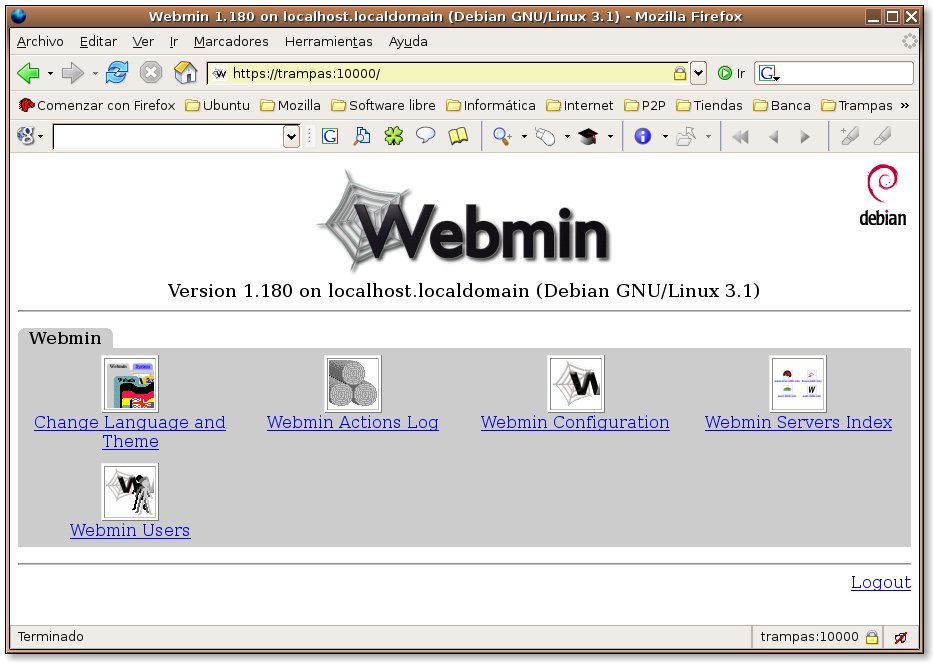This screenshot has width=933, height=663.
Task: Click the Webmin Configuration icon
Action: click(x=575, y=384)
